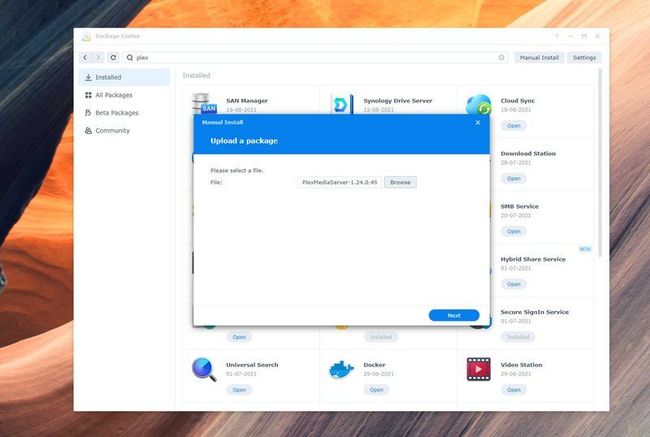
Task: Open Beta Packages in the sidebar
Action: (x=124, y=113)
